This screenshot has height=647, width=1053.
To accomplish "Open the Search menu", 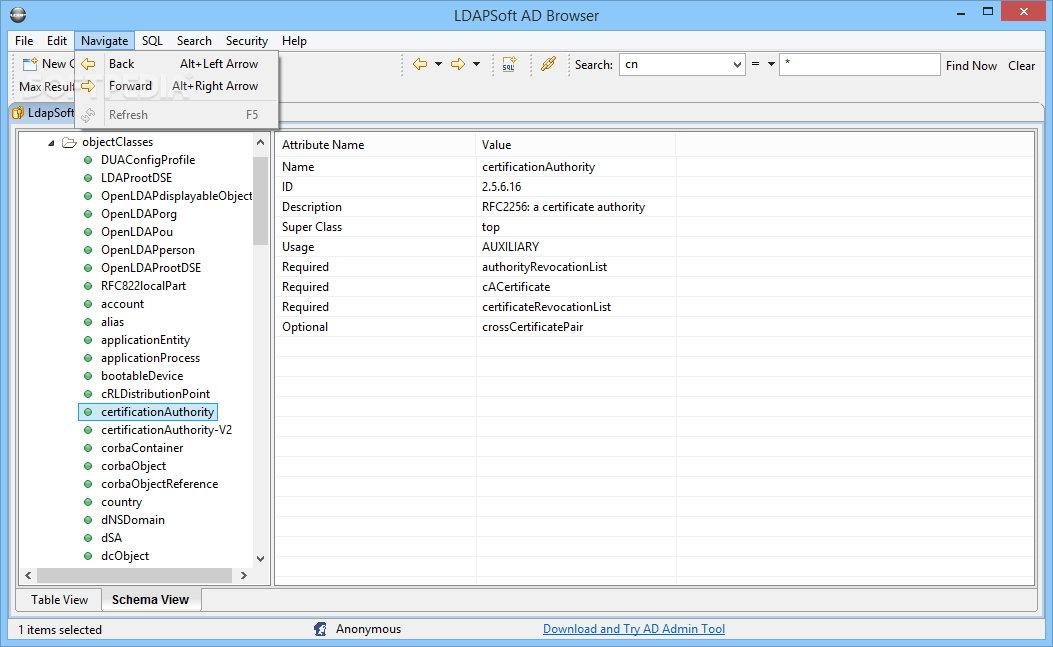I will (x=194, y=41).
